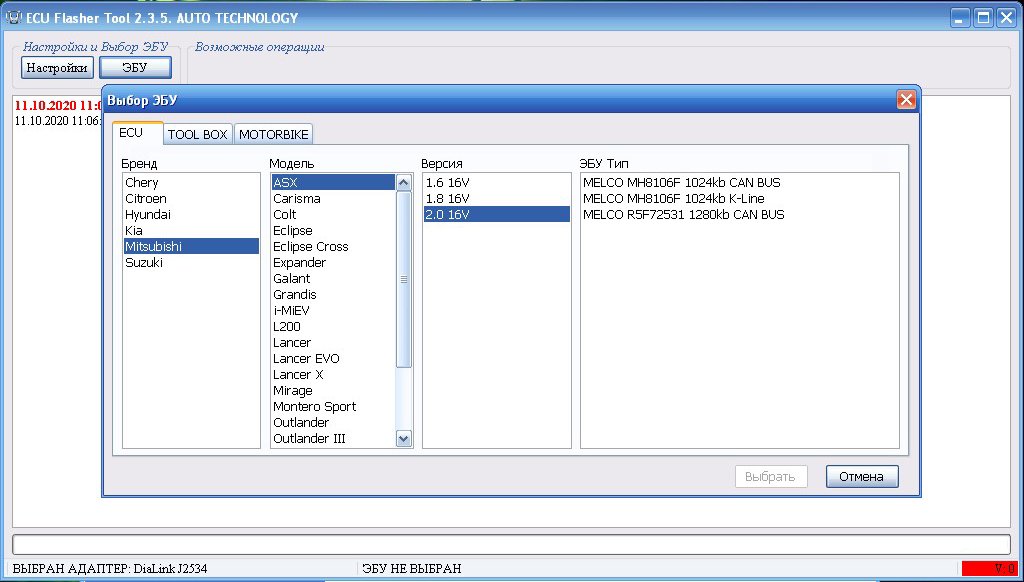Select Eclipse Cross model
The height and width of the screenshot is (582, 1024).
(333, 246)
